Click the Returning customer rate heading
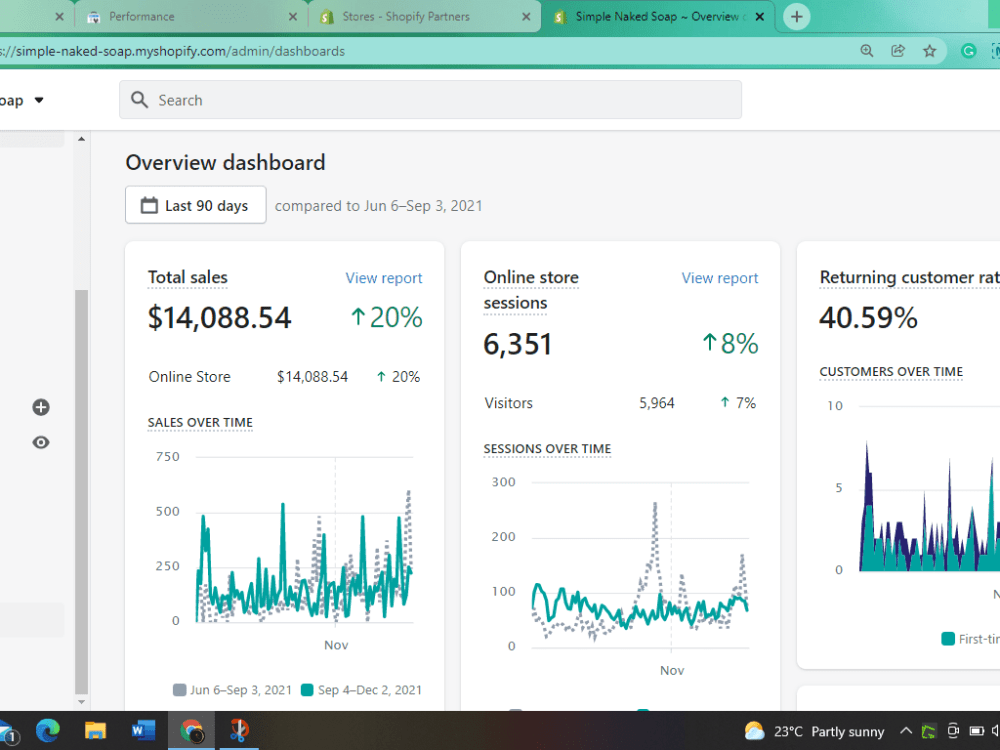 [909, 277]
